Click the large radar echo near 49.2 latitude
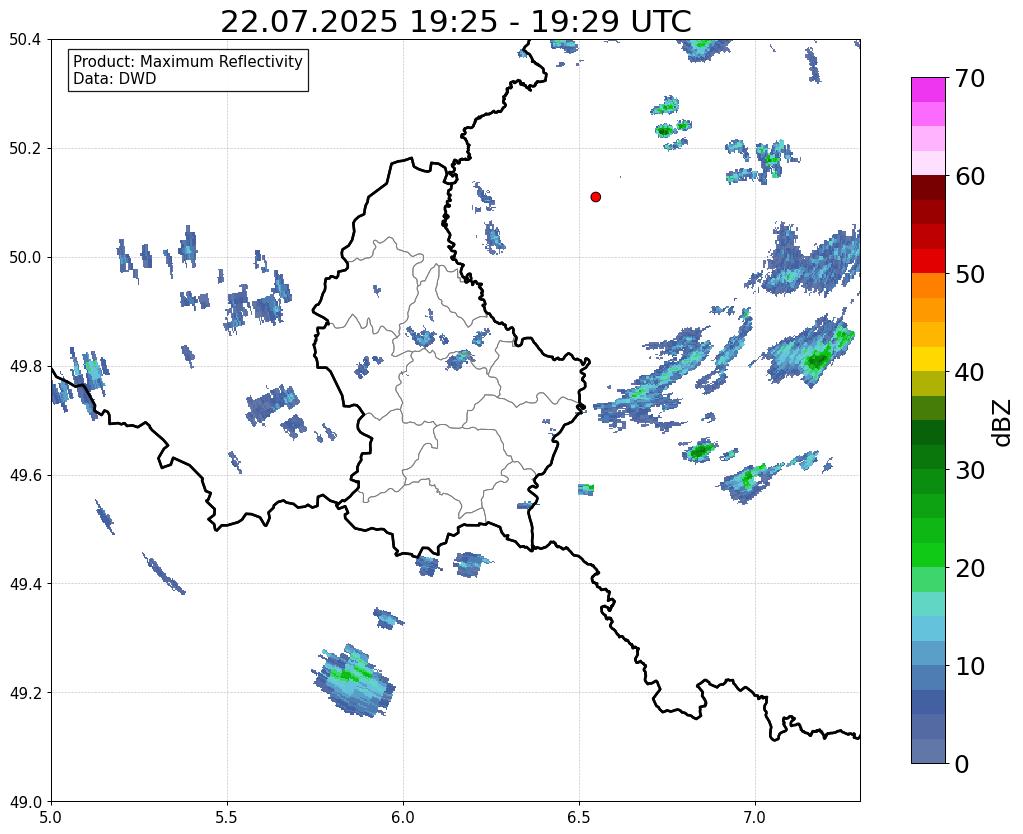 (354, 681)
